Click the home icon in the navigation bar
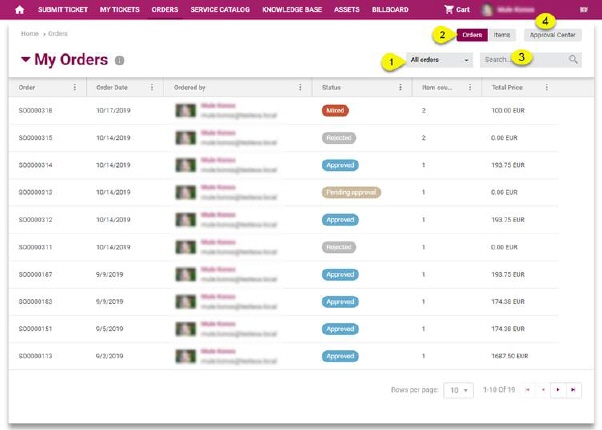The width and height of the screenshot is (602, 430). 19,9
